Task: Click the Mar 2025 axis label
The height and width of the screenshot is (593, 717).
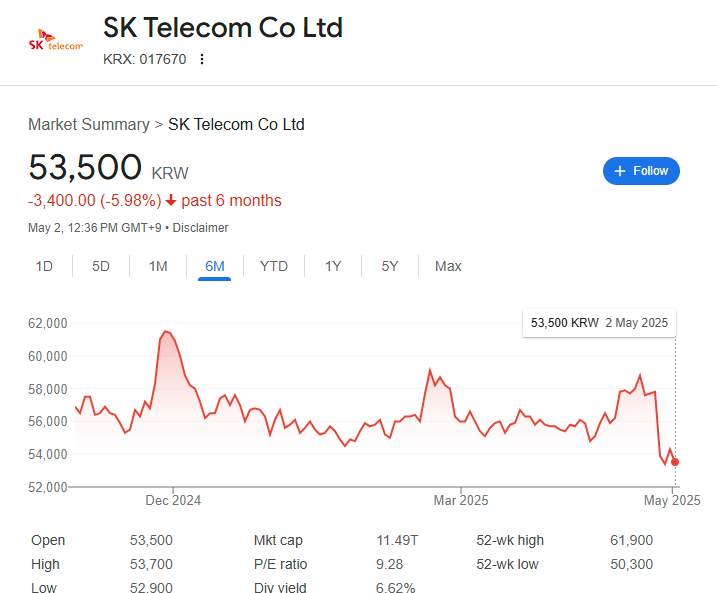Action: coord(461,500)
